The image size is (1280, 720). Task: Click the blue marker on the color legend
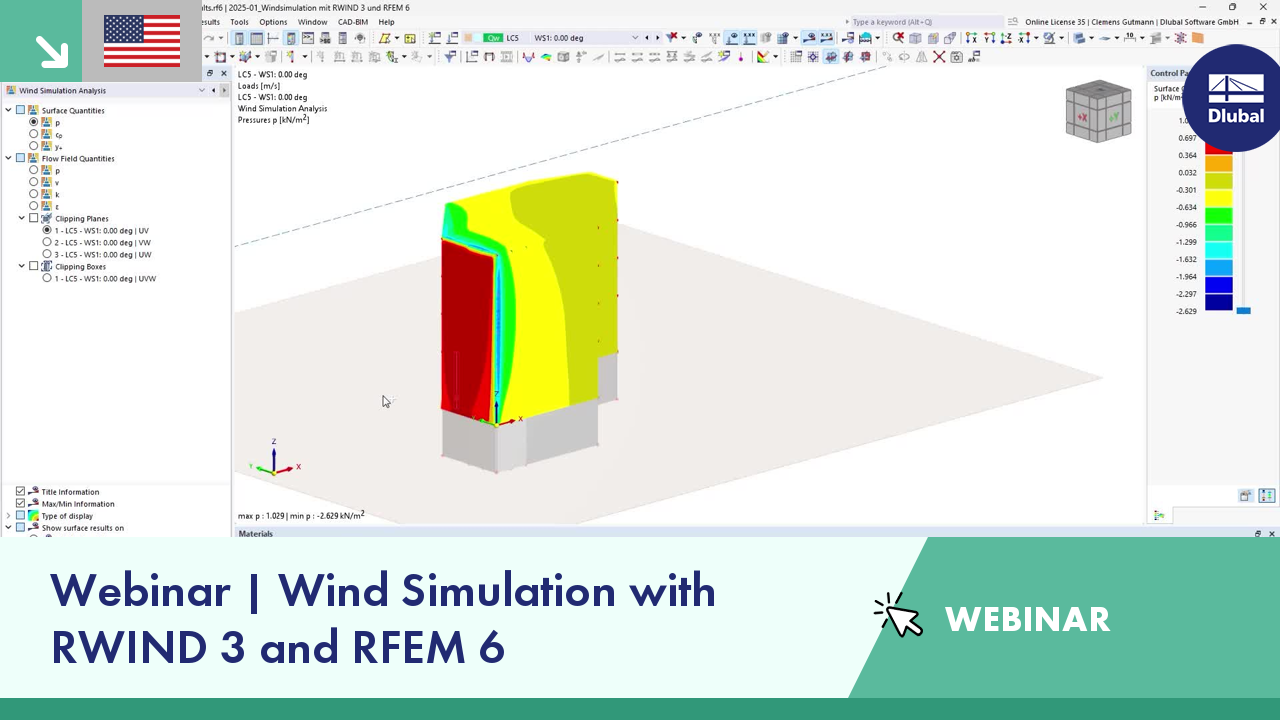pos(1244,310)
